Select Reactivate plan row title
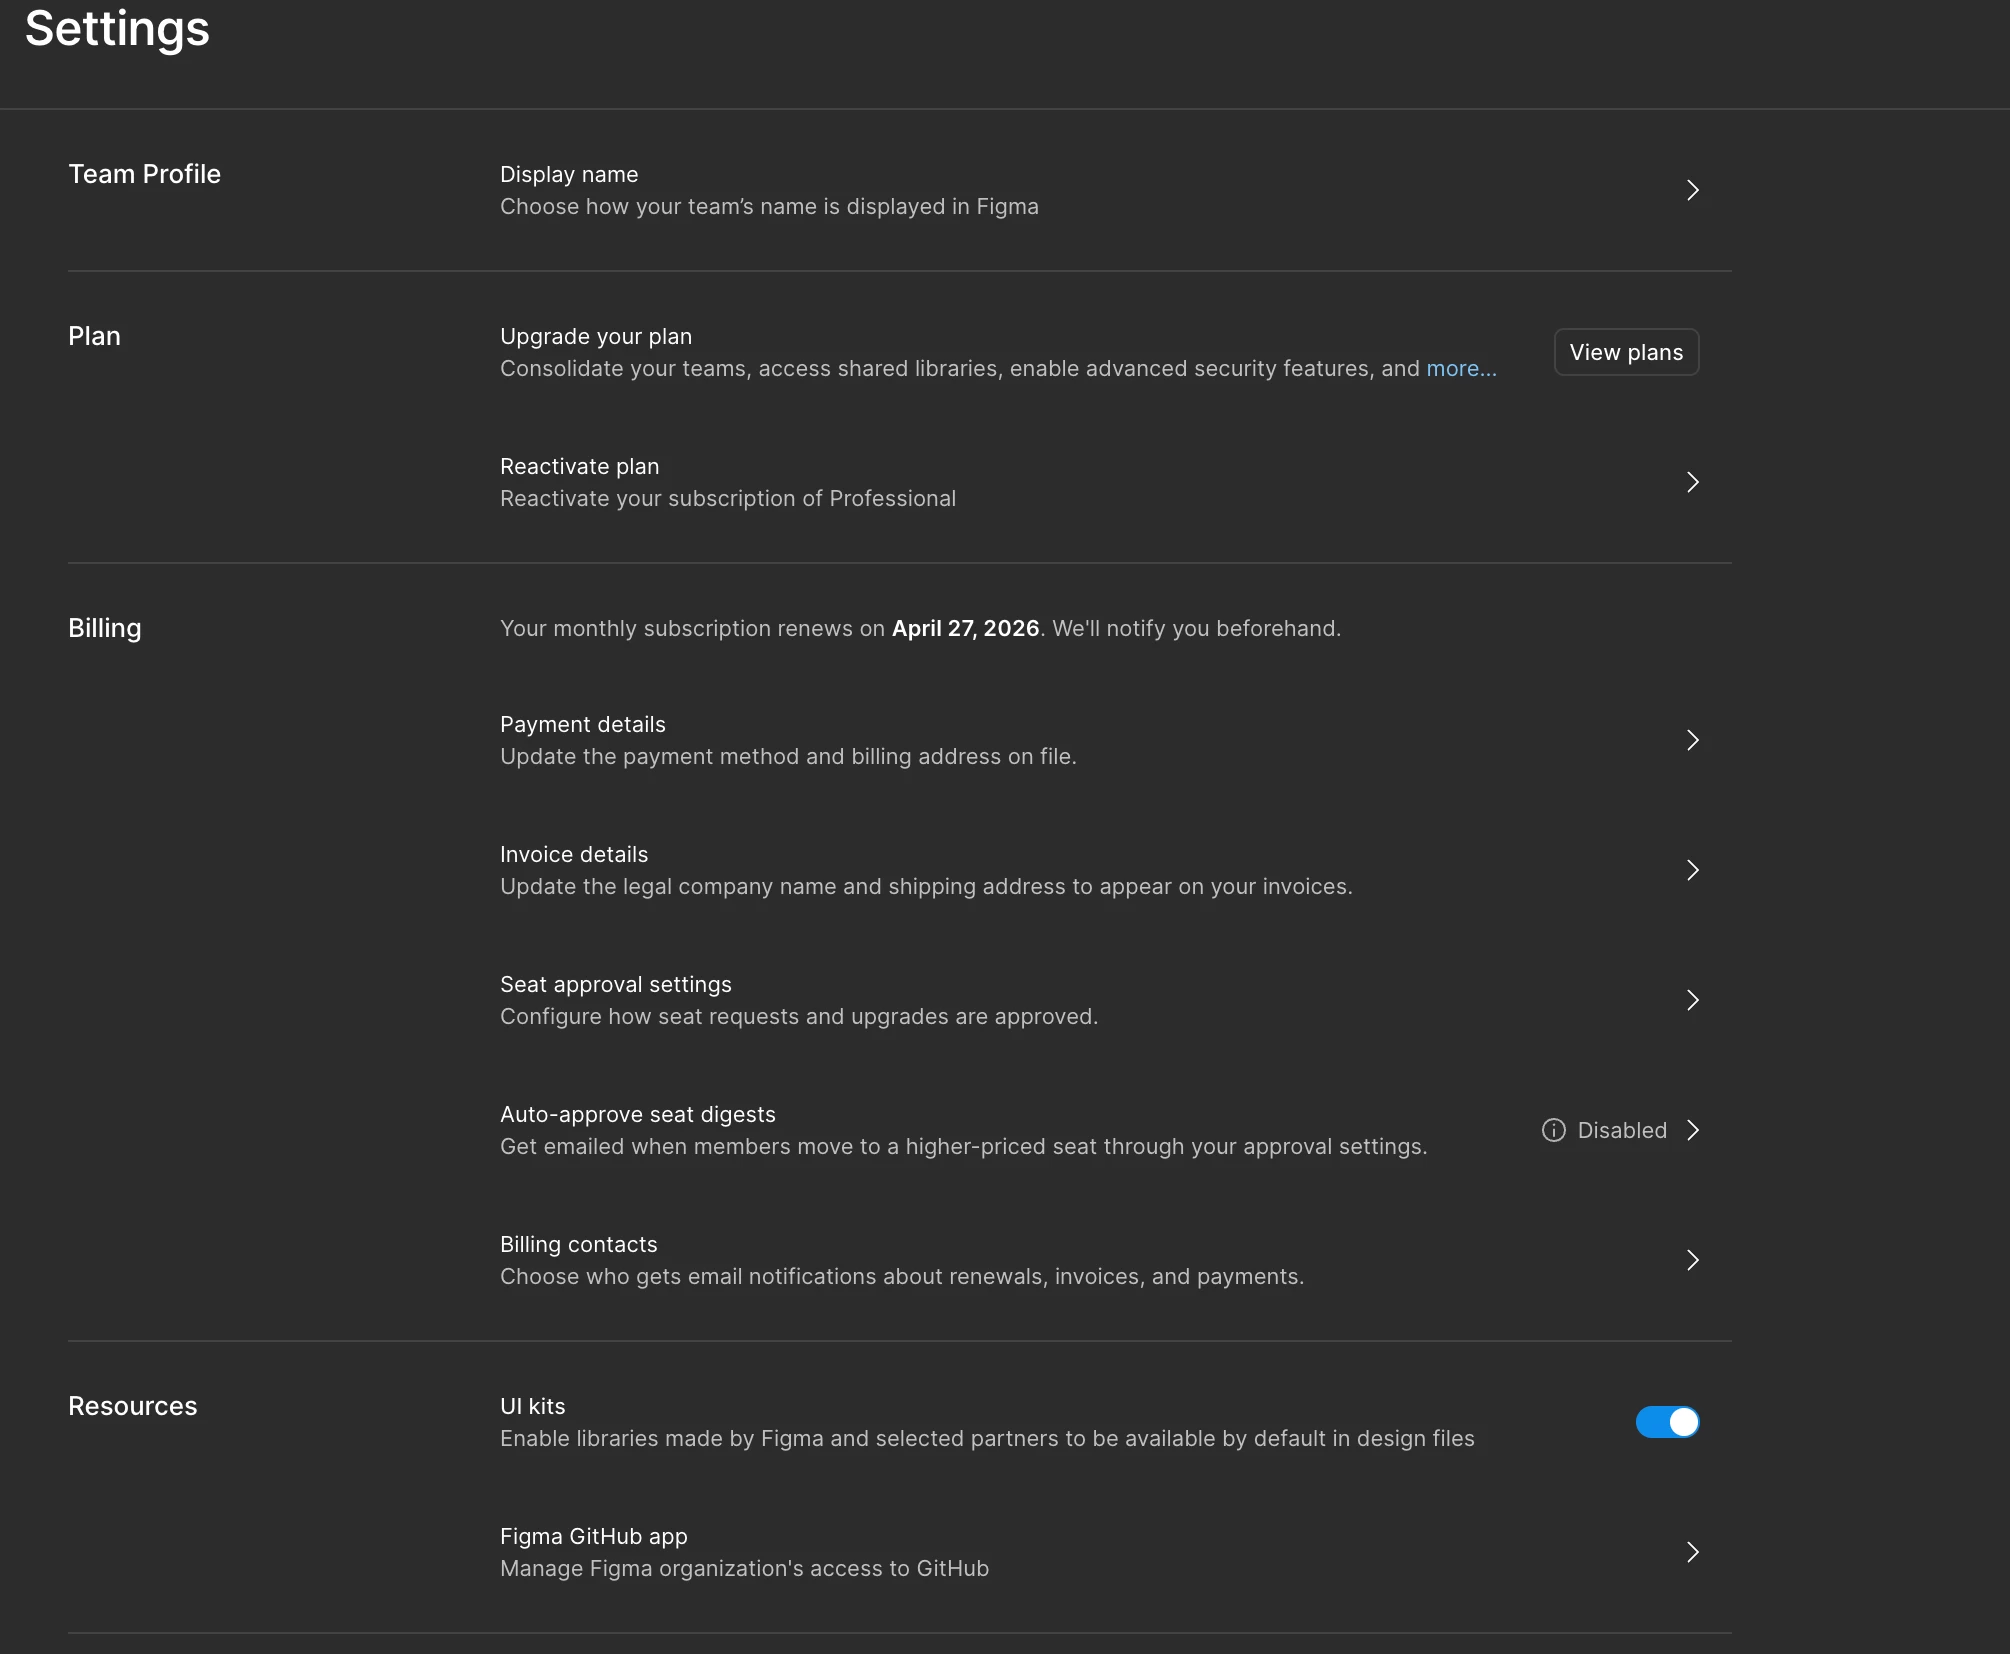The image size is (2010, 1654). click(579, 466)
